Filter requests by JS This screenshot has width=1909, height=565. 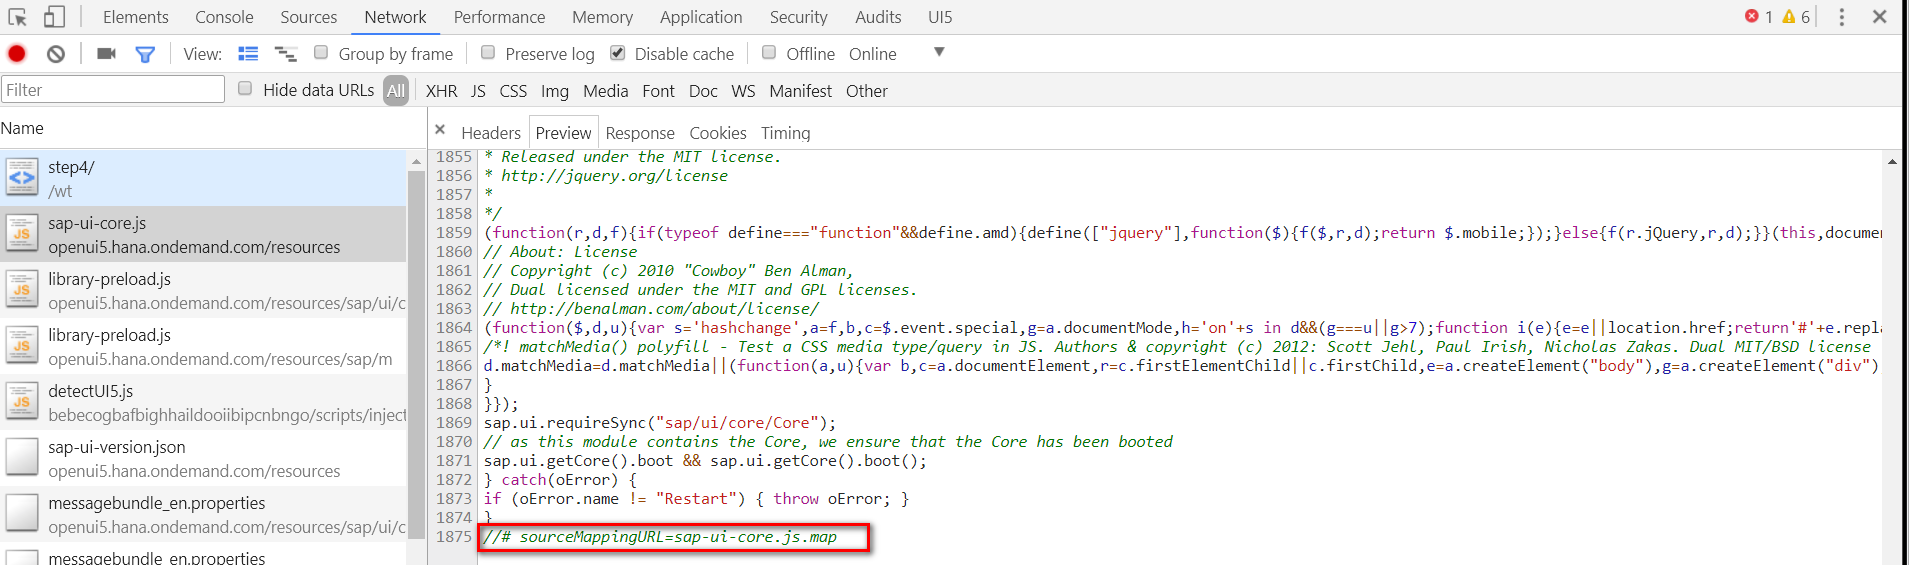point(478,91)
